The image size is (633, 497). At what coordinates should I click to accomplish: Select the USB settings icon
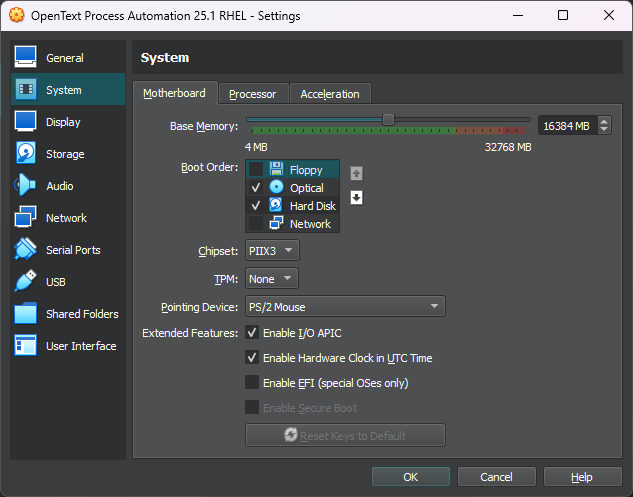click(x=26, y=282)
